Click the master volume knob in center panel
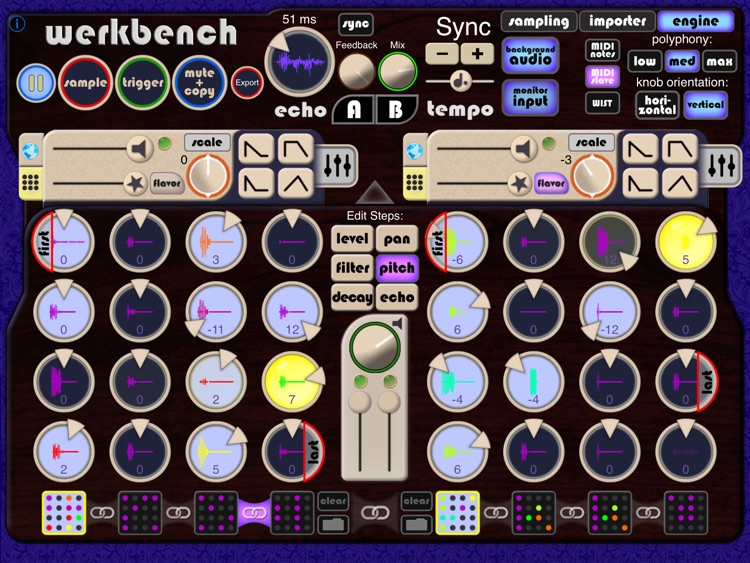Screen dimensions: 750x563 click(x=375, y=347)
